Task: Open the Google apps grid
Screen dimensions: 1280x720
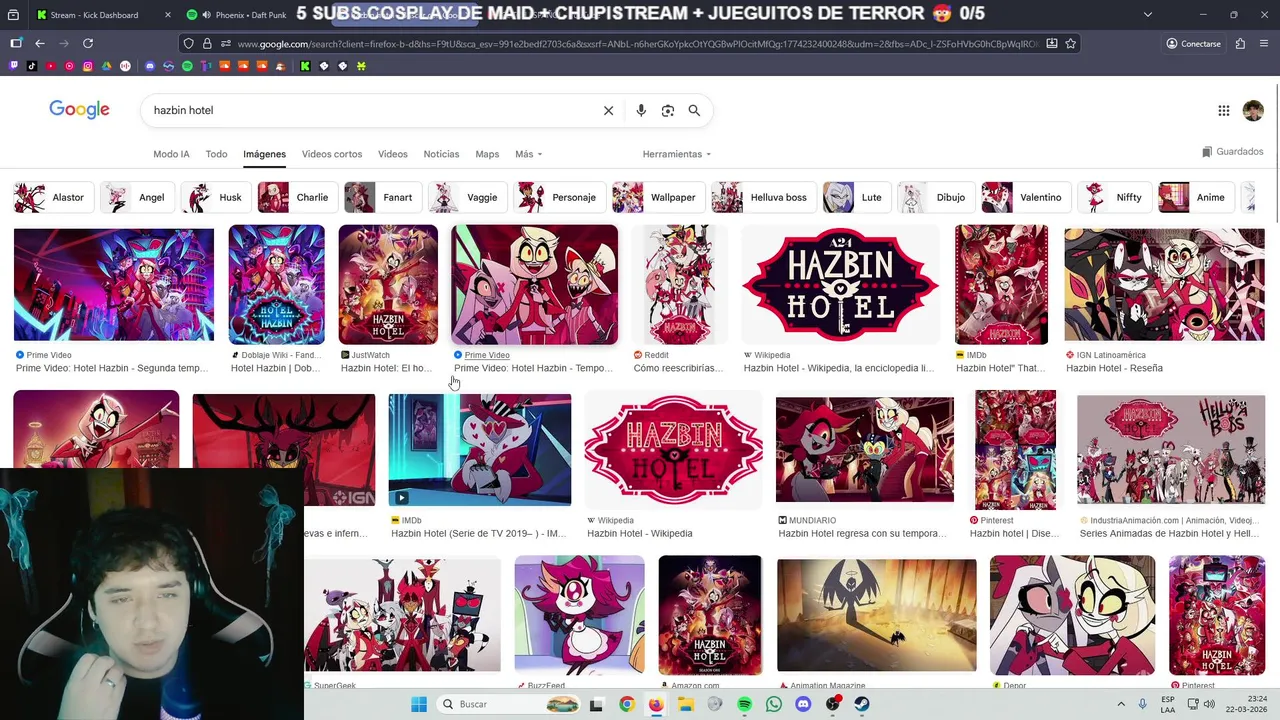Action: point(1224,111)
